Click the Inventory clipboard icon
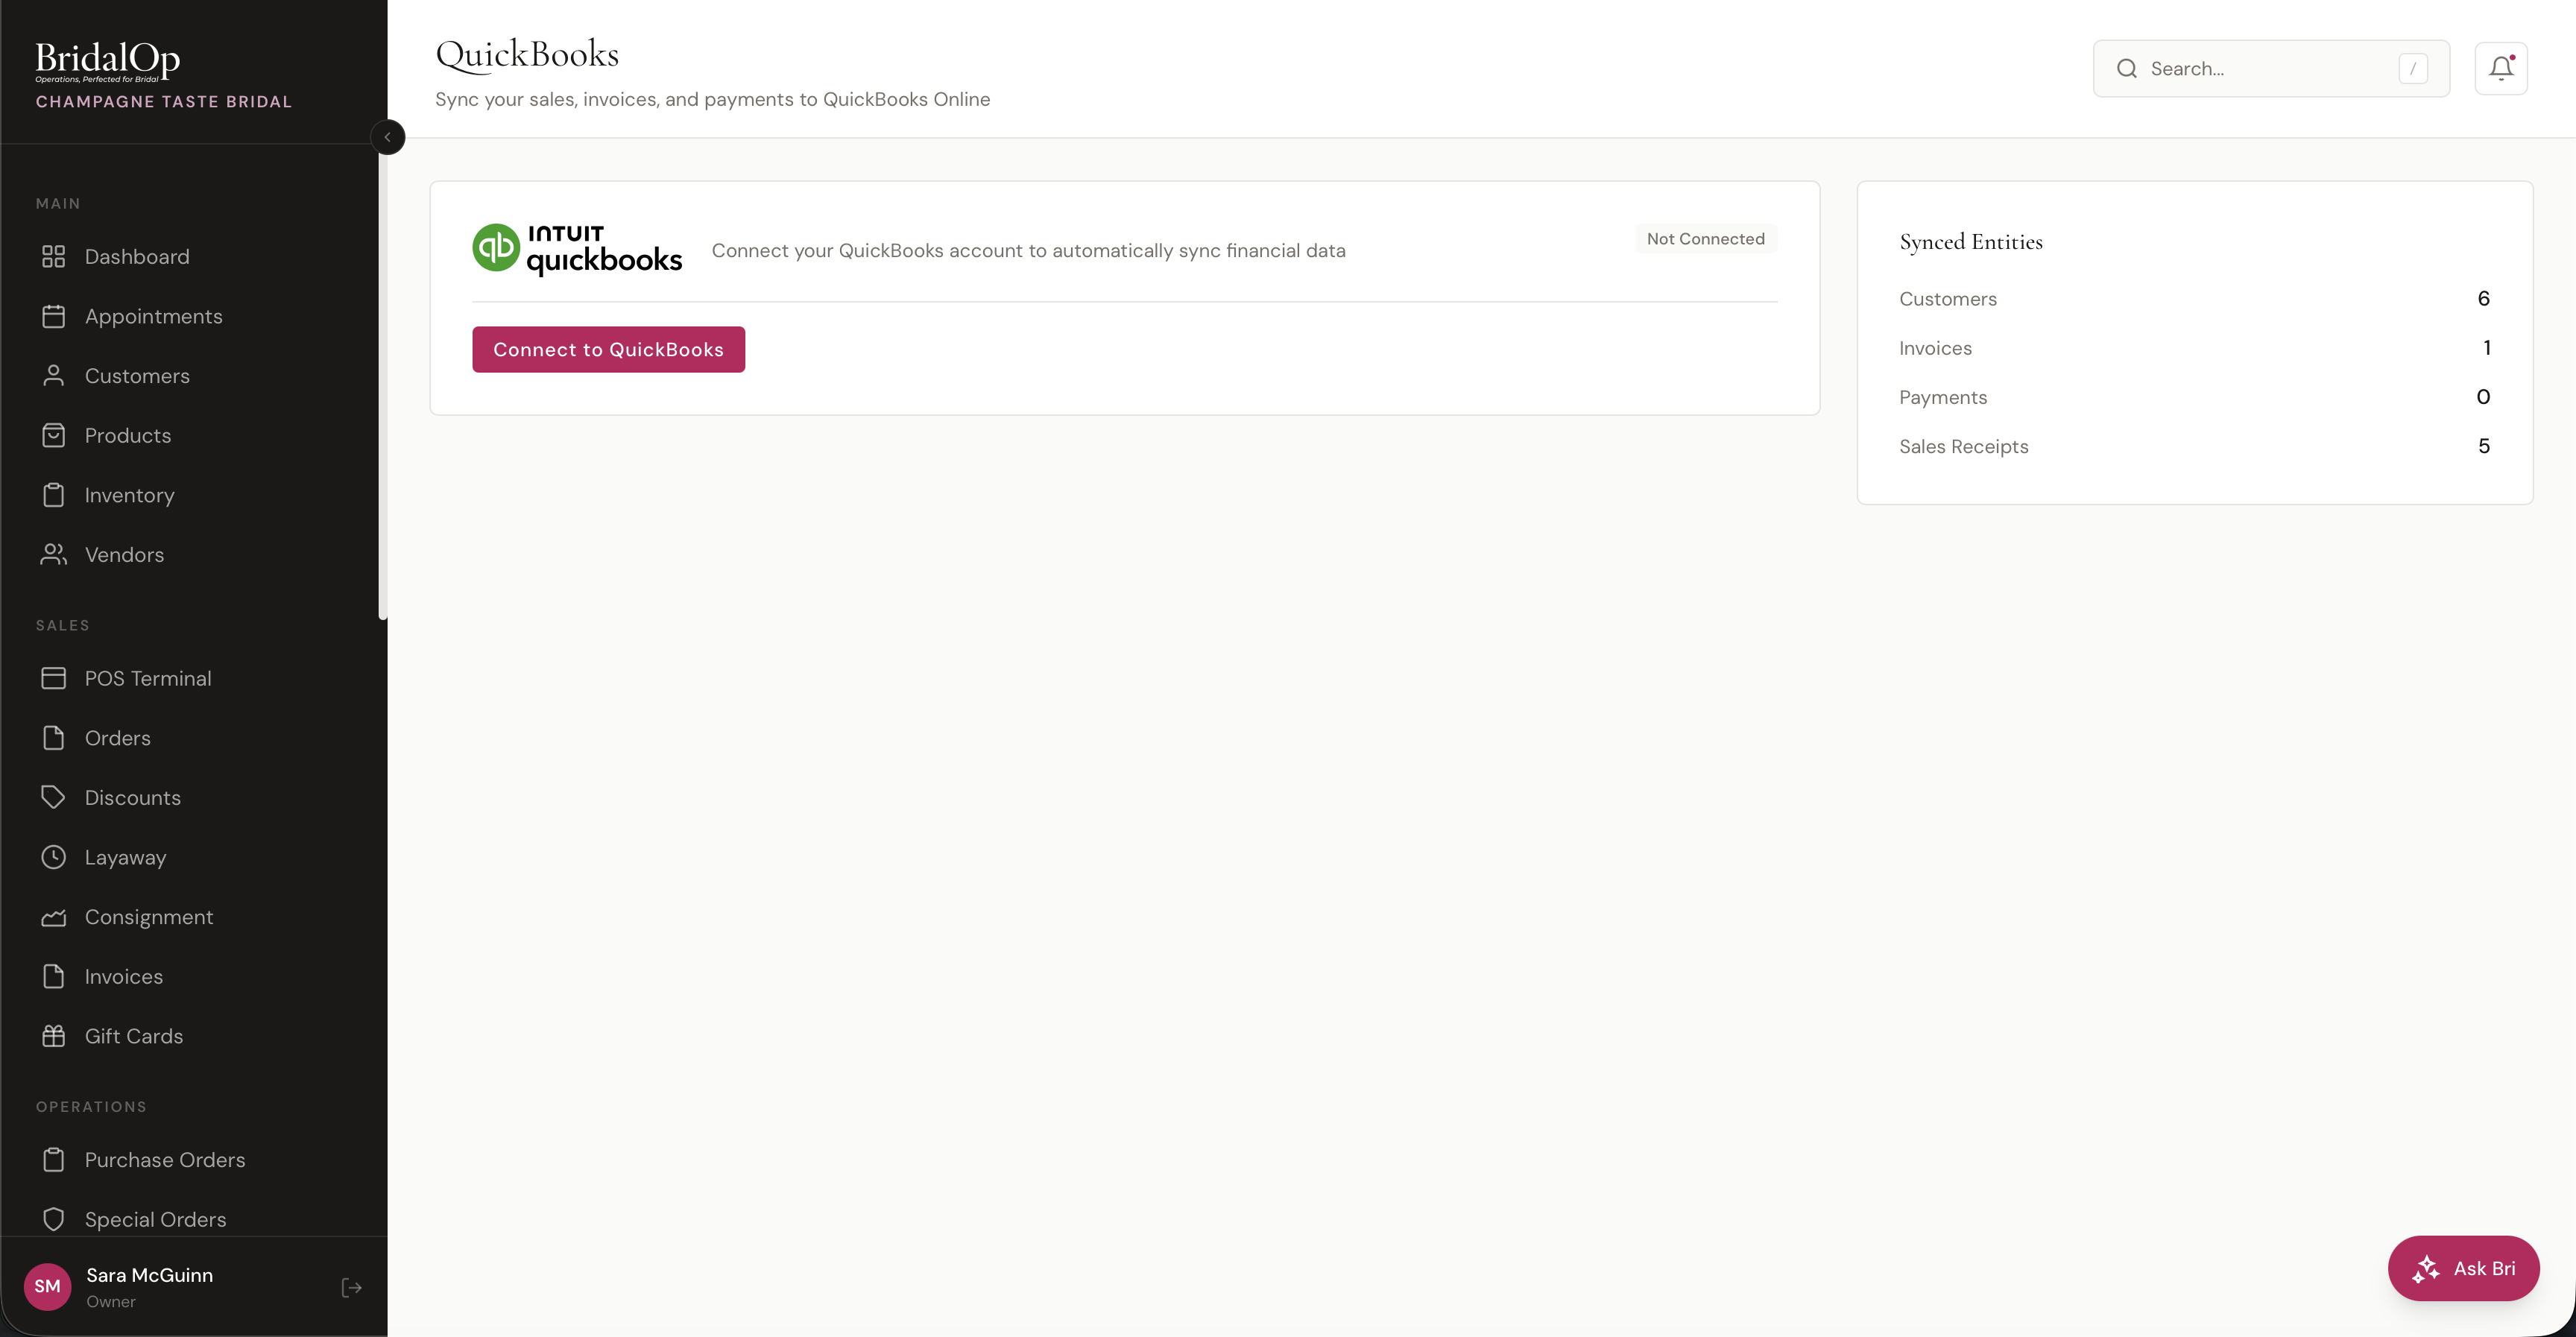This screenshot has width=2576, height=1337. click(x=54, y=495)
